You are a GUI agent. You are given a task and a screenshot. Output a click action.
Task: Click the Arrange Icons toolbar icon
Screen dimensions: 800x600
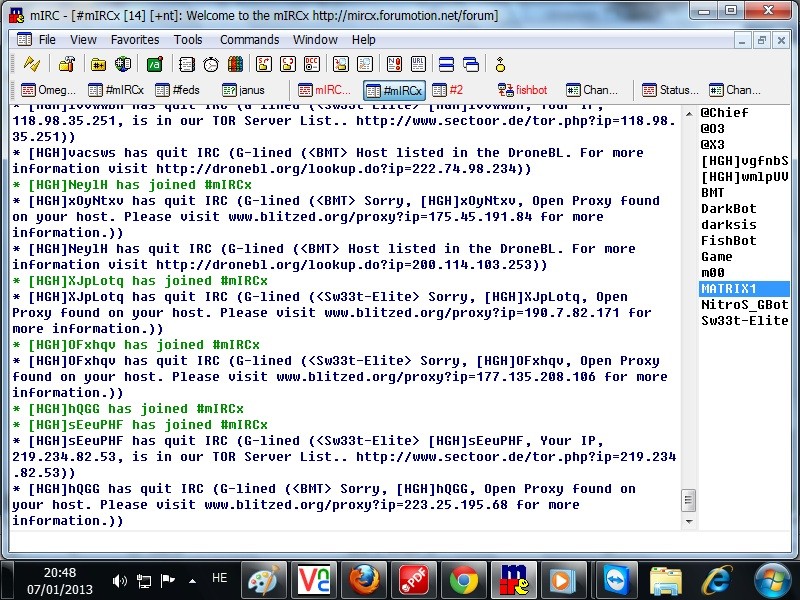[500, 64]
